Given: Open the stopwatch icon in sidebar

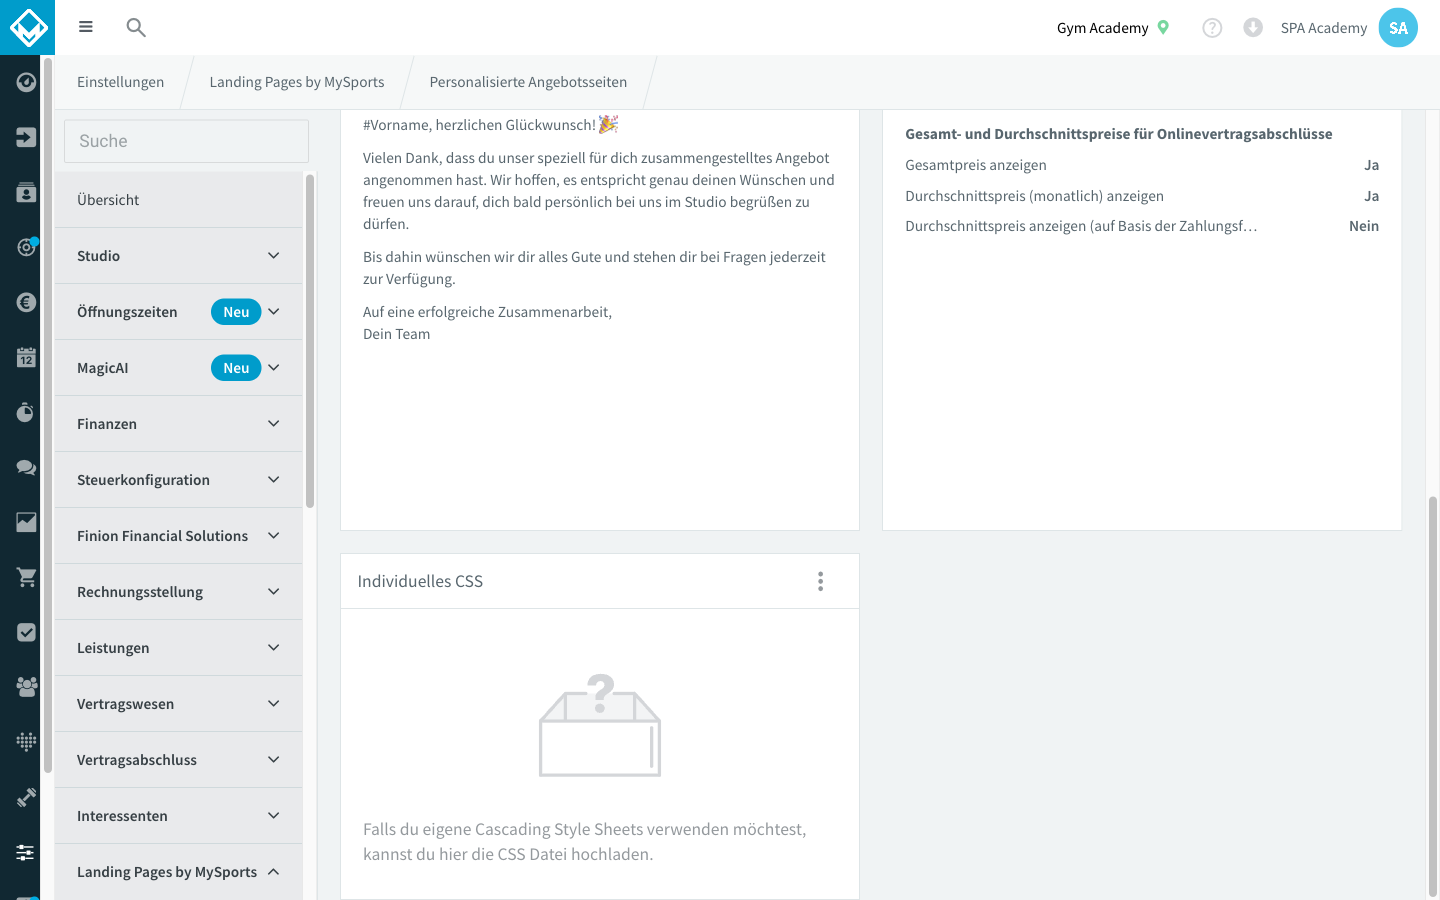Looking at the screenshot, I should click(27, 412).
